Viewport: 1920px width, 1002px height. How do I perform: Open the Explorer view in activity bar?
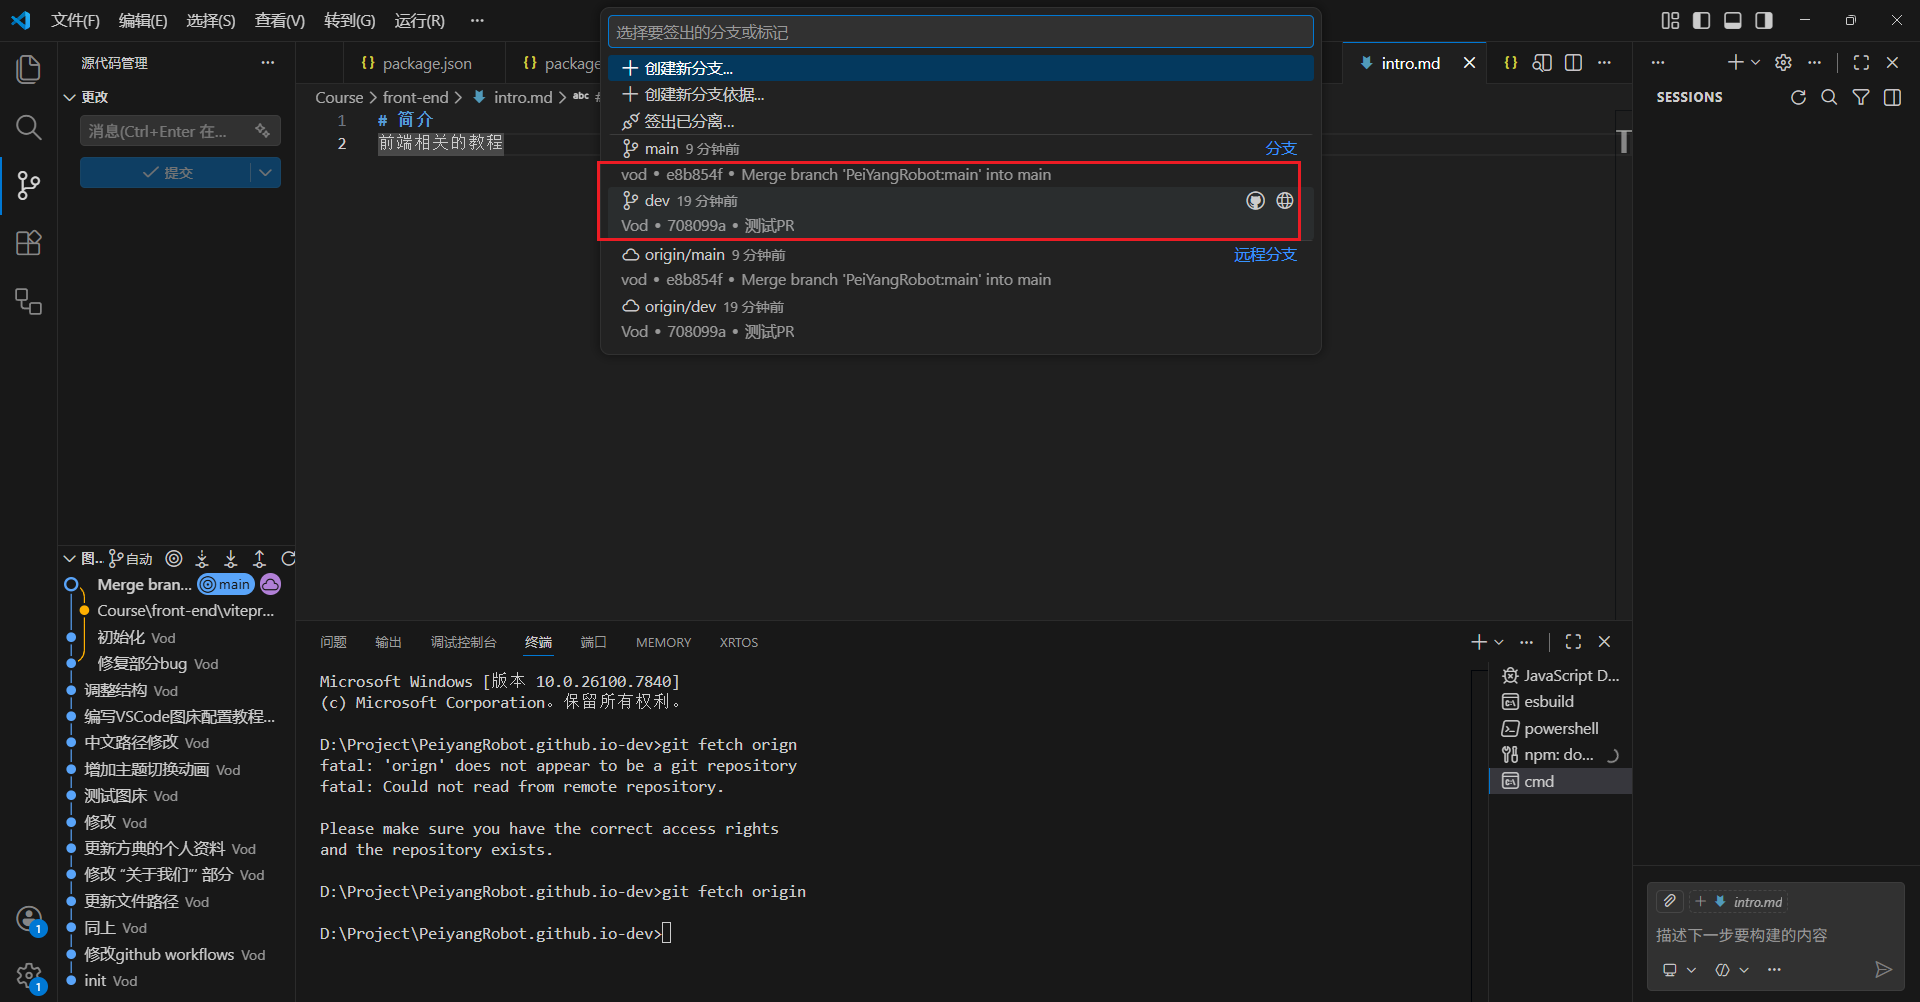coord(29,69)
